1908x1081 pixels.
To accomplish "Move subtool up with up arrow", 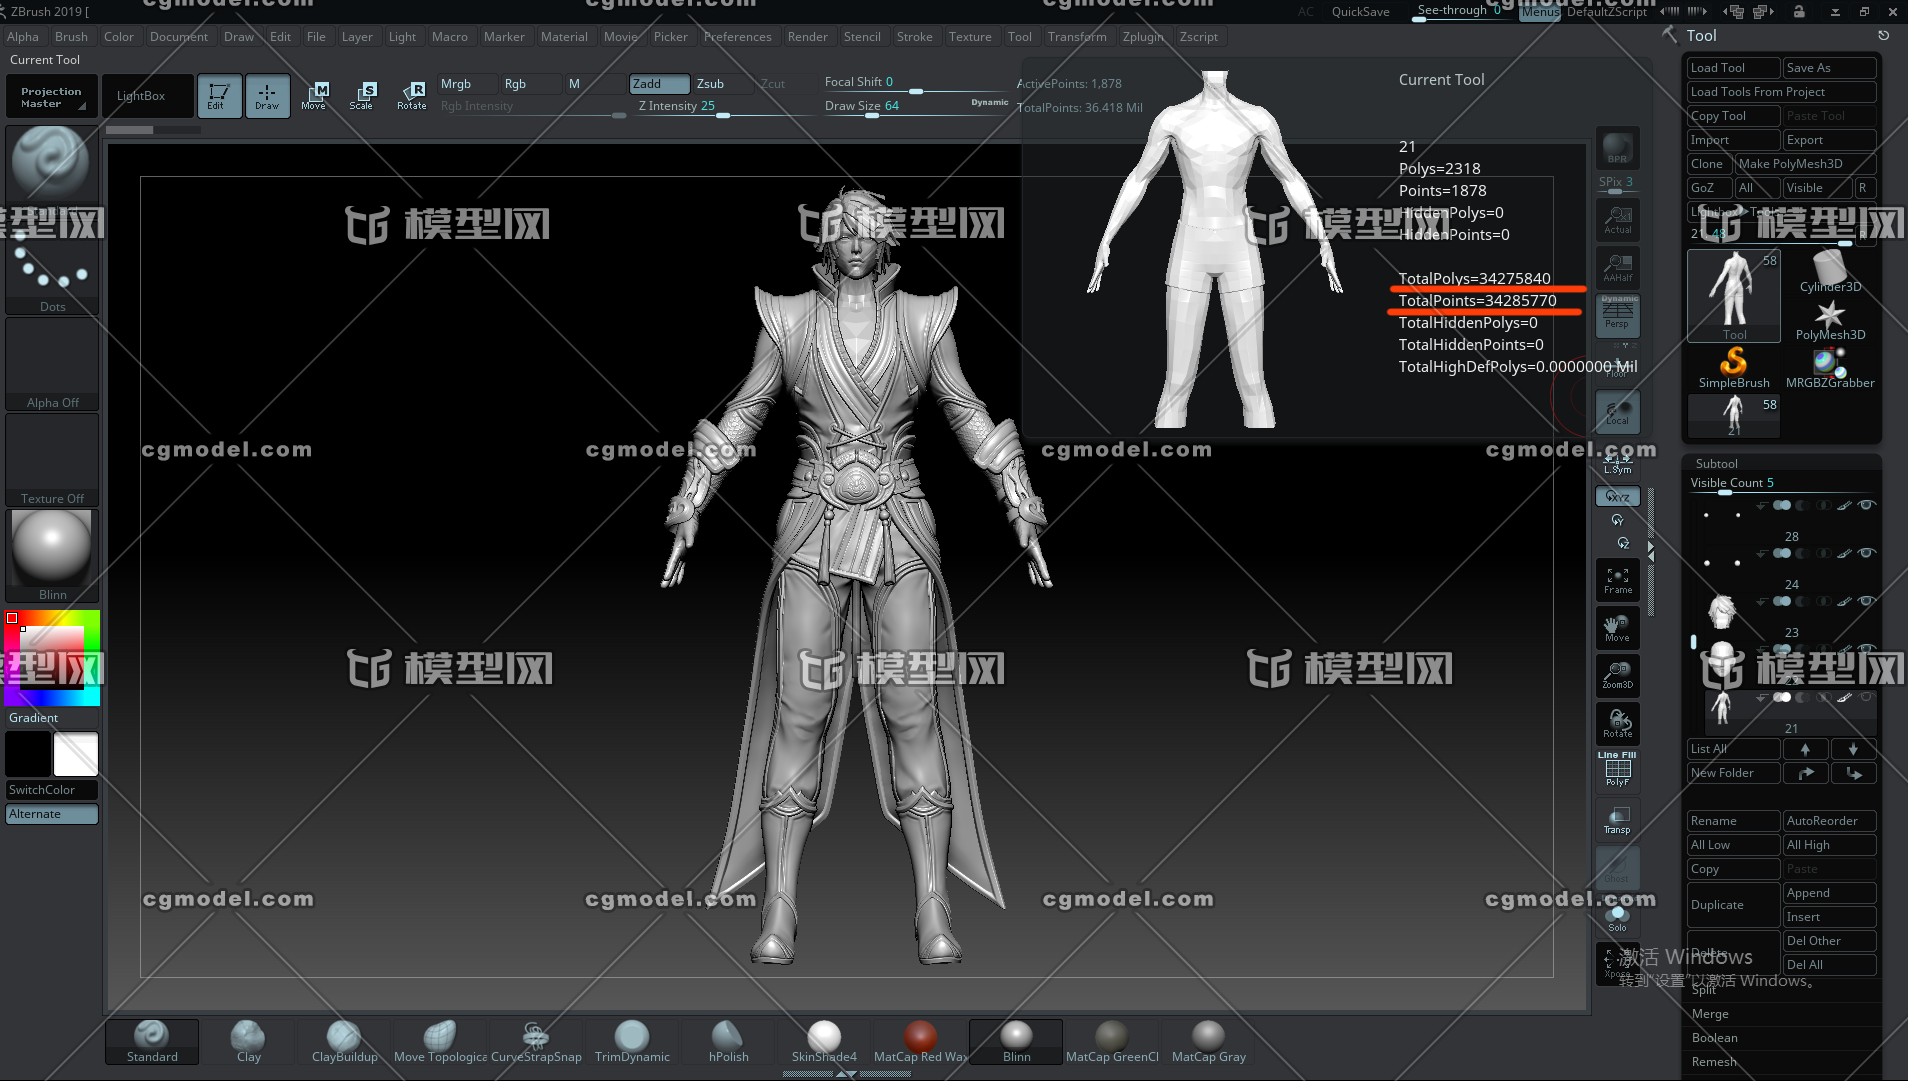I will coord(1805,749).
